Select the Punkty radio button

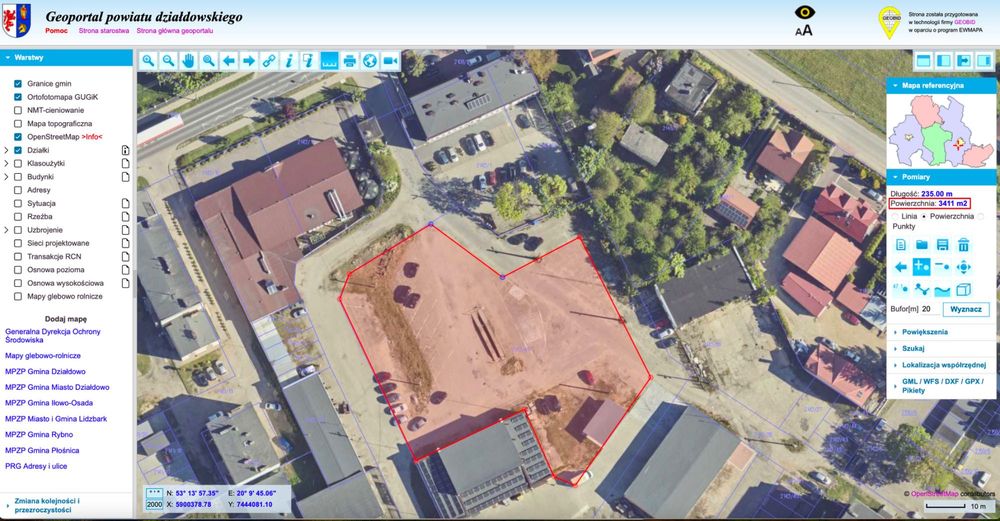click(981, 217)
